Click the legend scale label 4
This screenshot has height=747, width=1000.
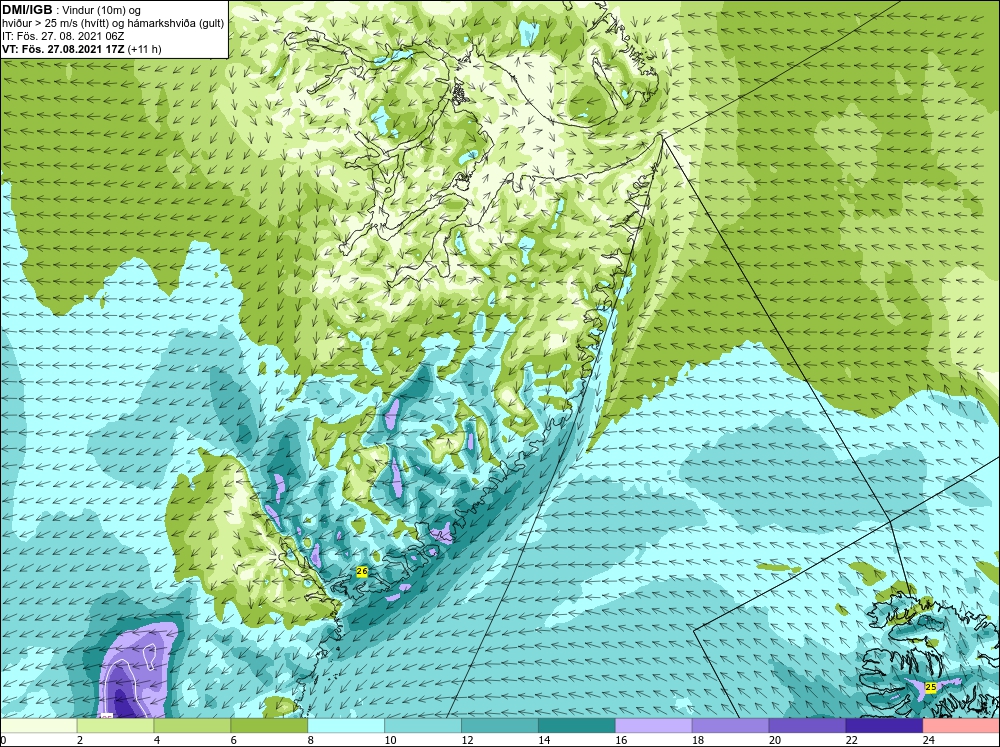click(157, 740)
